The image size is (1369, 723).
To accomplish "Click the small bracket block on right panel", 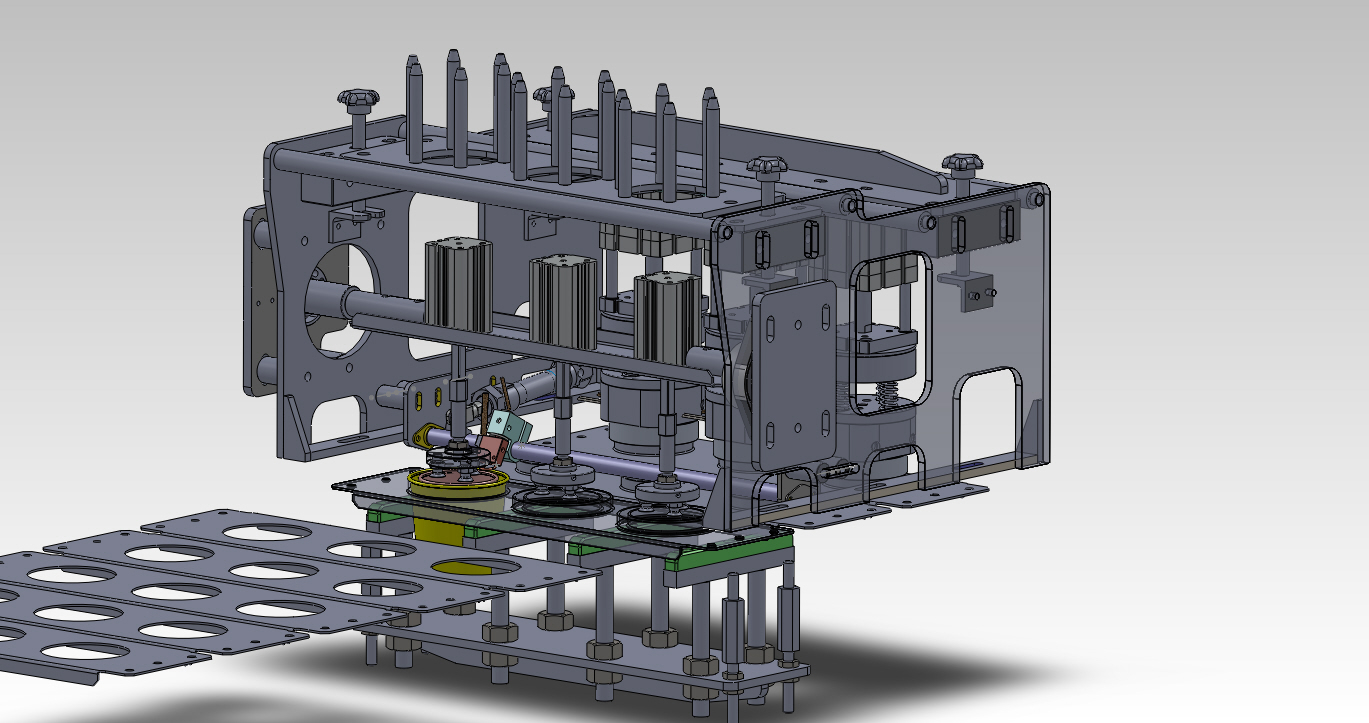I will (x=975, y=292).
